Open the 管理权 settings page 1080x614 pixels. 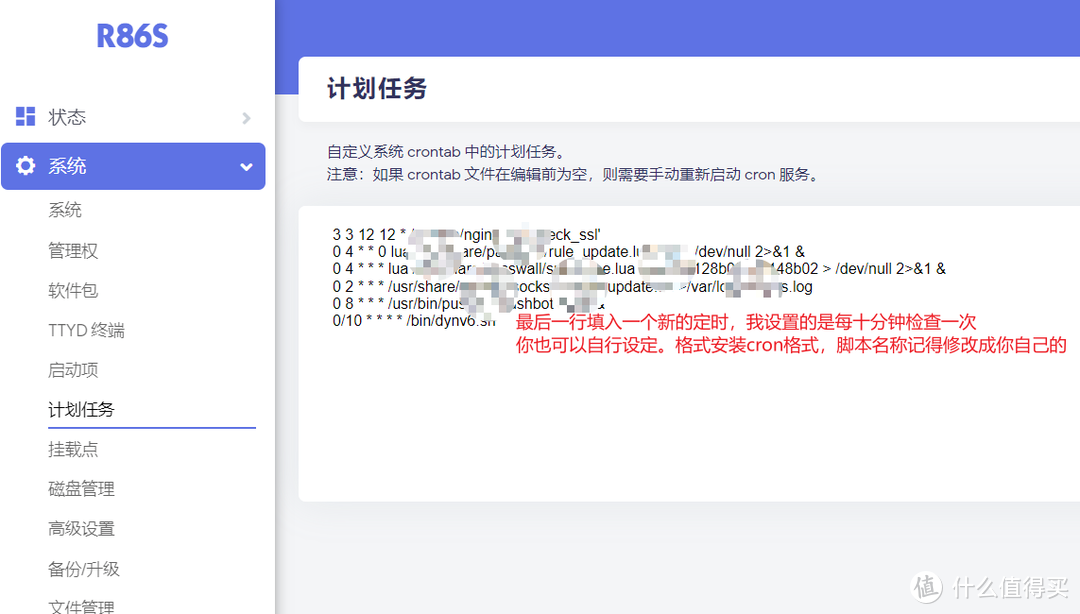[73, 250]
